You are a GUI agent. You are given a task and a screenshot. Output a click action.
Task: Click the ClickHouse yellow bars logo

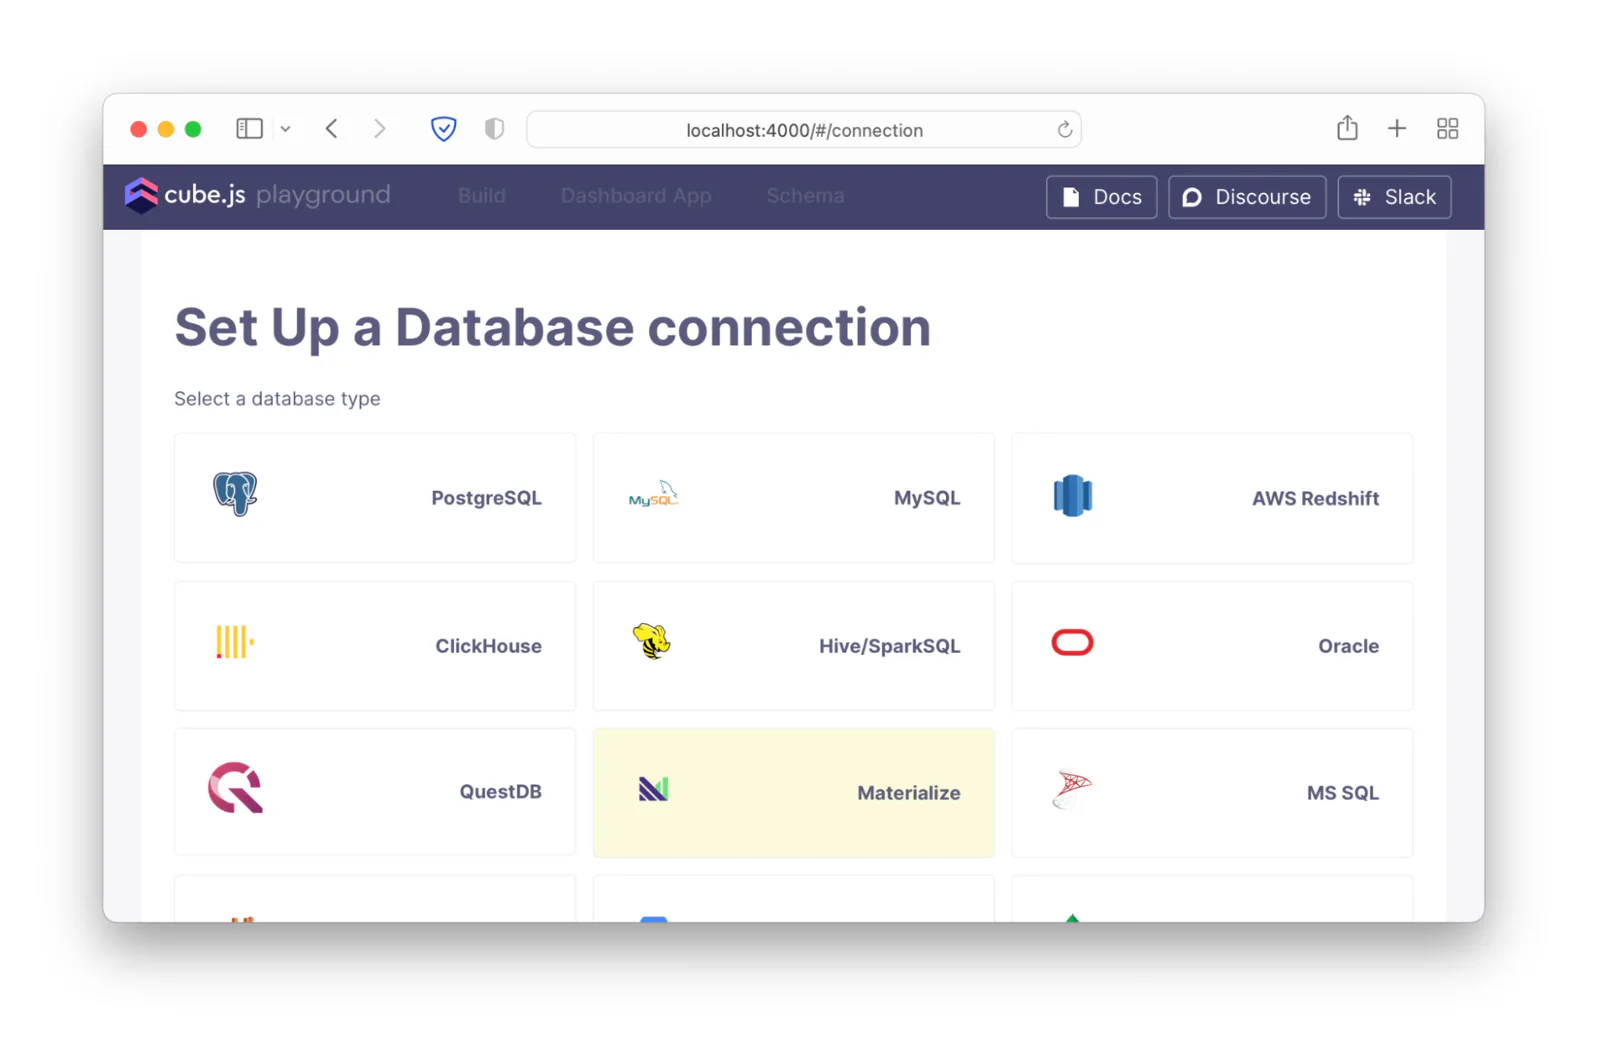(x=235, y=642)
